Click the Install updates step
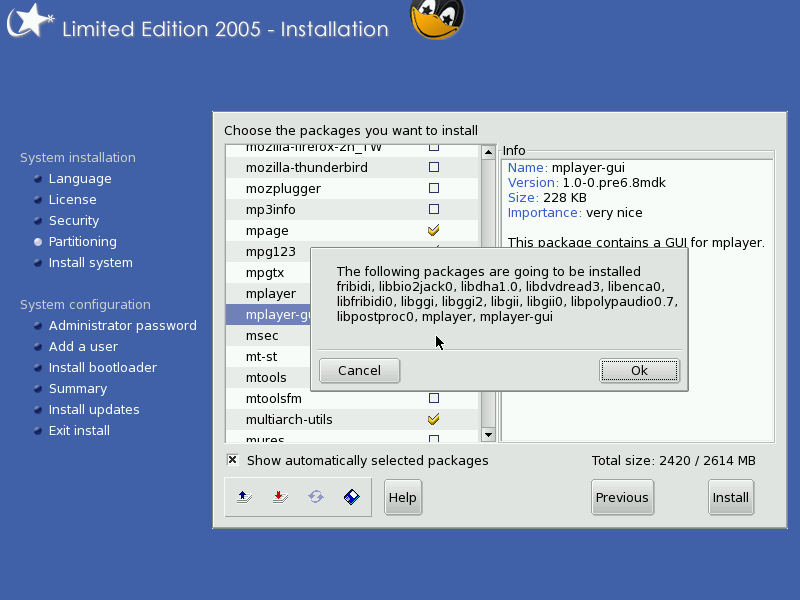The height and width of the screenshot is (600, 800). click(94, 409)
